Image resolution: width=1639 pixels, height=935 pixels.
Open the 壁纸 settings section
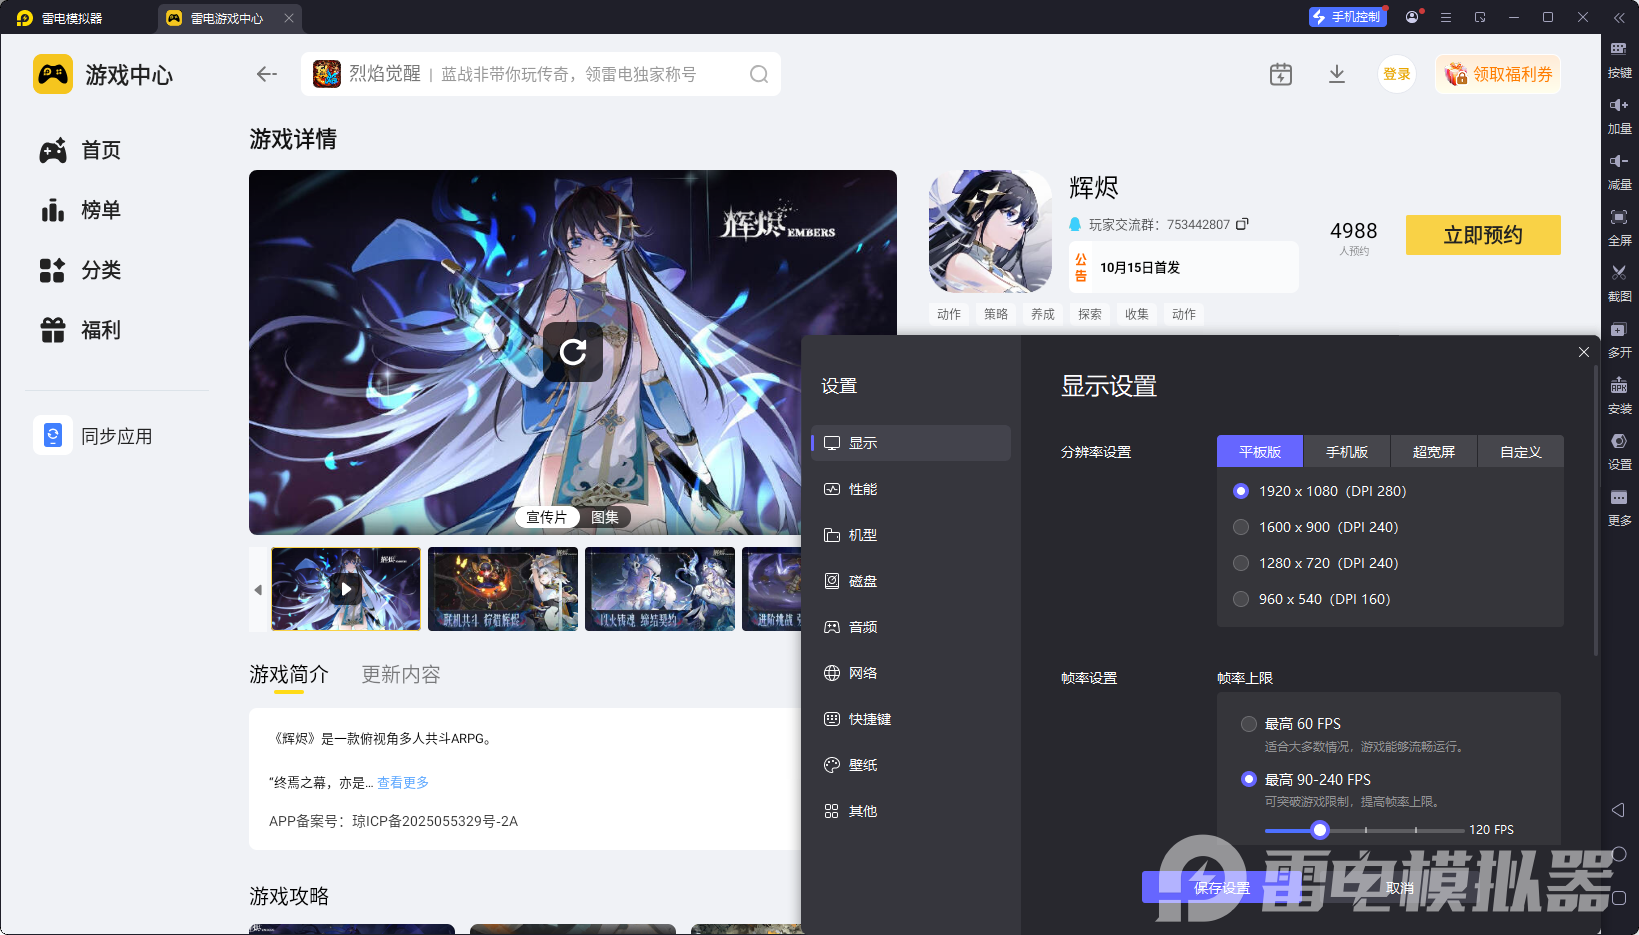[862, 765]
